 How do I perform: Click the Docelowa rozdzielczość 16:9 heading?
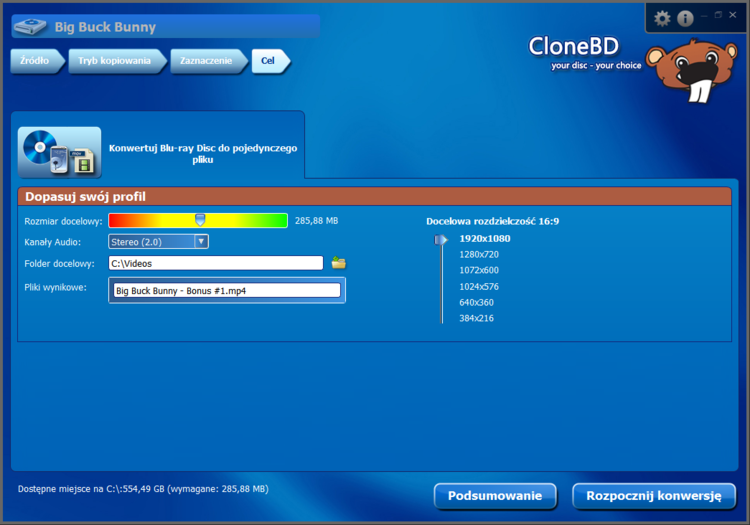click(x=493, y=221)
